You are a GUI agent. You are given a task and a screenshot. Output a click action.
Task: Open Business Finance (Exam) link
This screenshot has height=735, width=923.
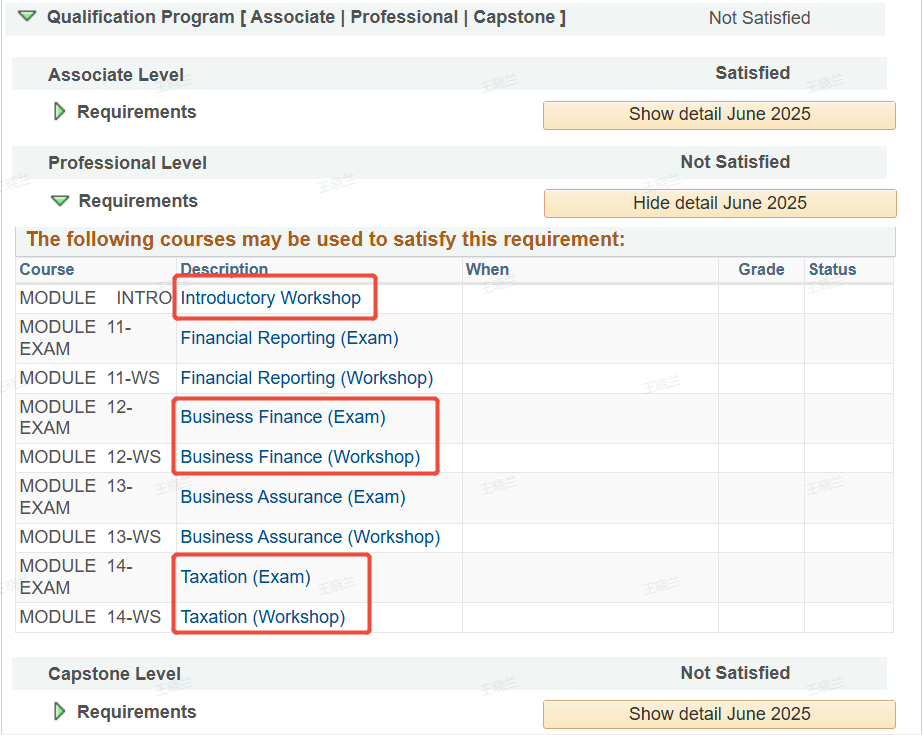(x=282, y=417)
